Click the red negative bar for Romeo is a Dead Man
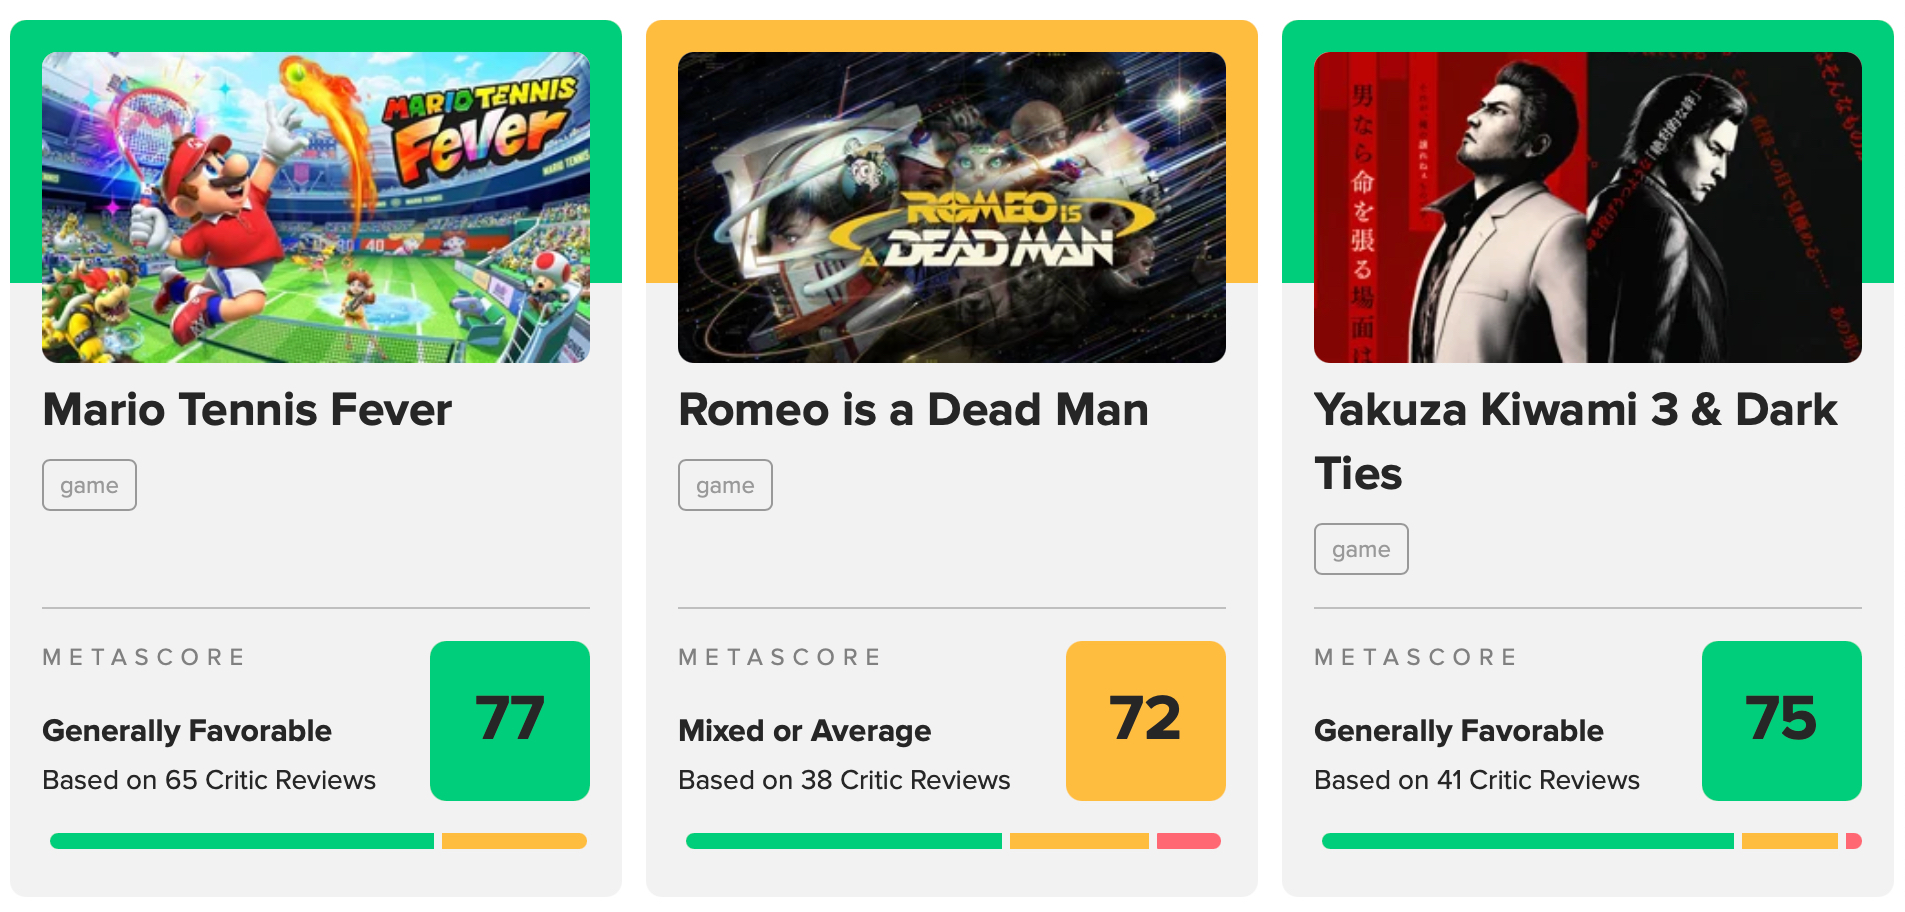The height and width of the screenshot is (912, 1905). (1188, 841)
